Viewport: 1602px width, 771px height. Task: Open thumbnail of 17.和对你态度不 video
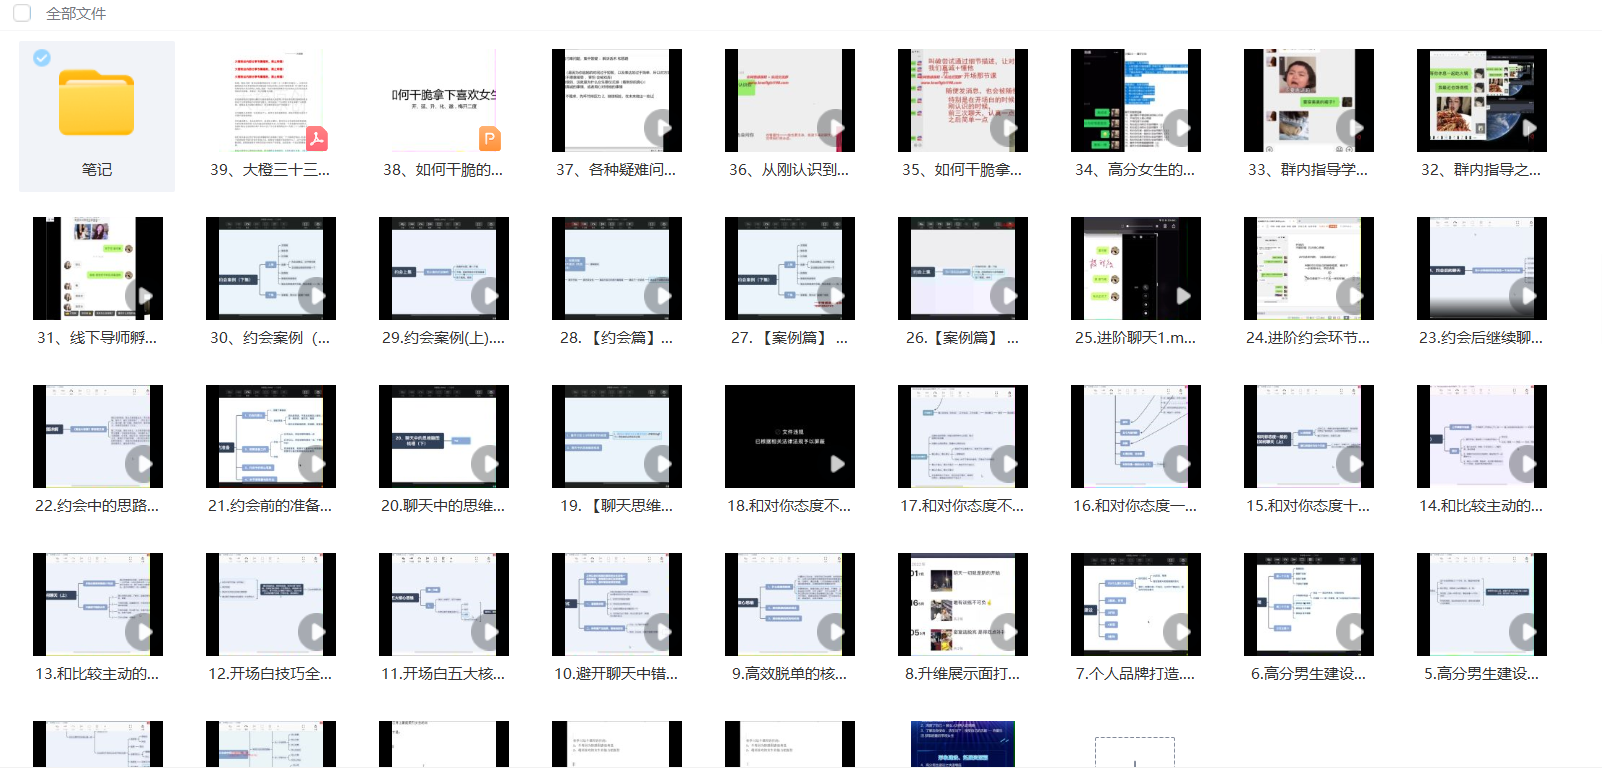(963, 436)
